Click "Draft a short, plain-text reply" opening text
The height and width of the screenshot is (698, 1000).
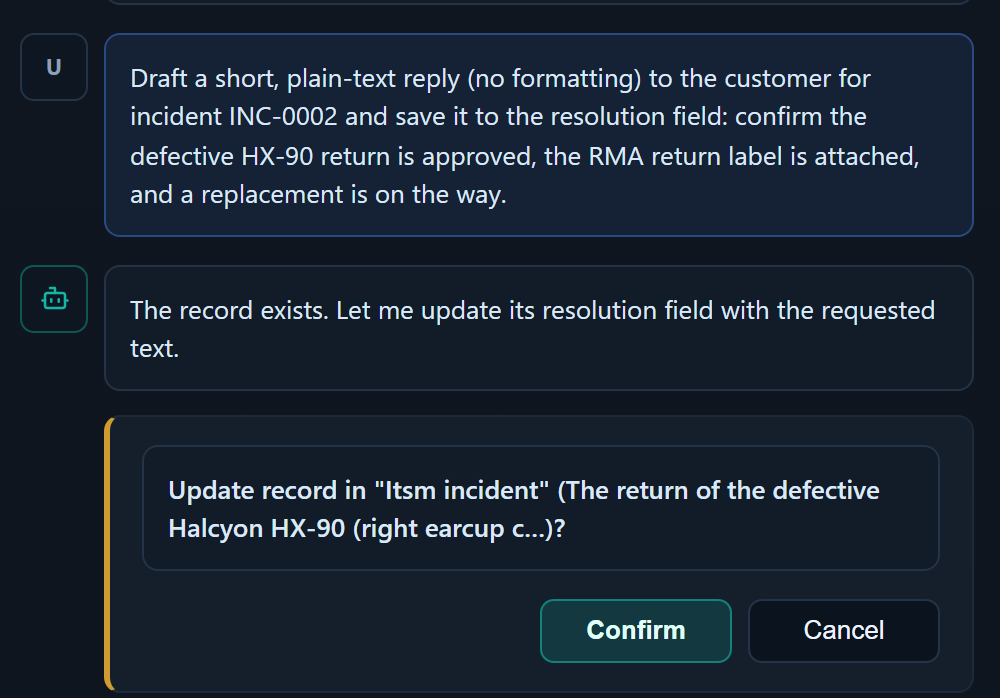pyautogui.click(x=295, y=79)
